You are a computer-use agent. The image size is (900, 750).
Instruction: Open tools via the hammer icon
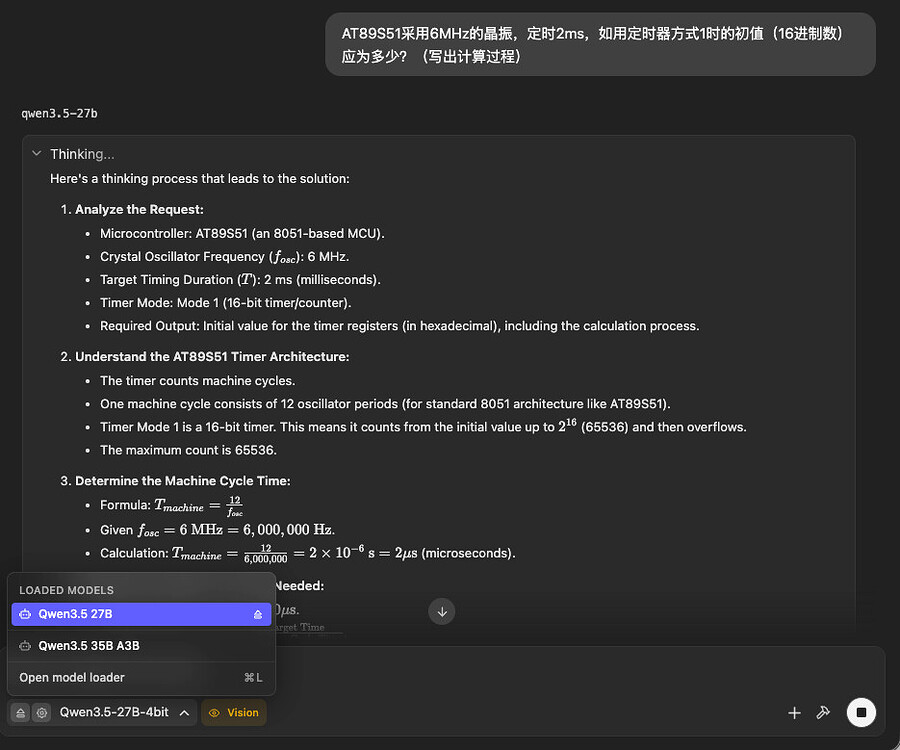823,713
